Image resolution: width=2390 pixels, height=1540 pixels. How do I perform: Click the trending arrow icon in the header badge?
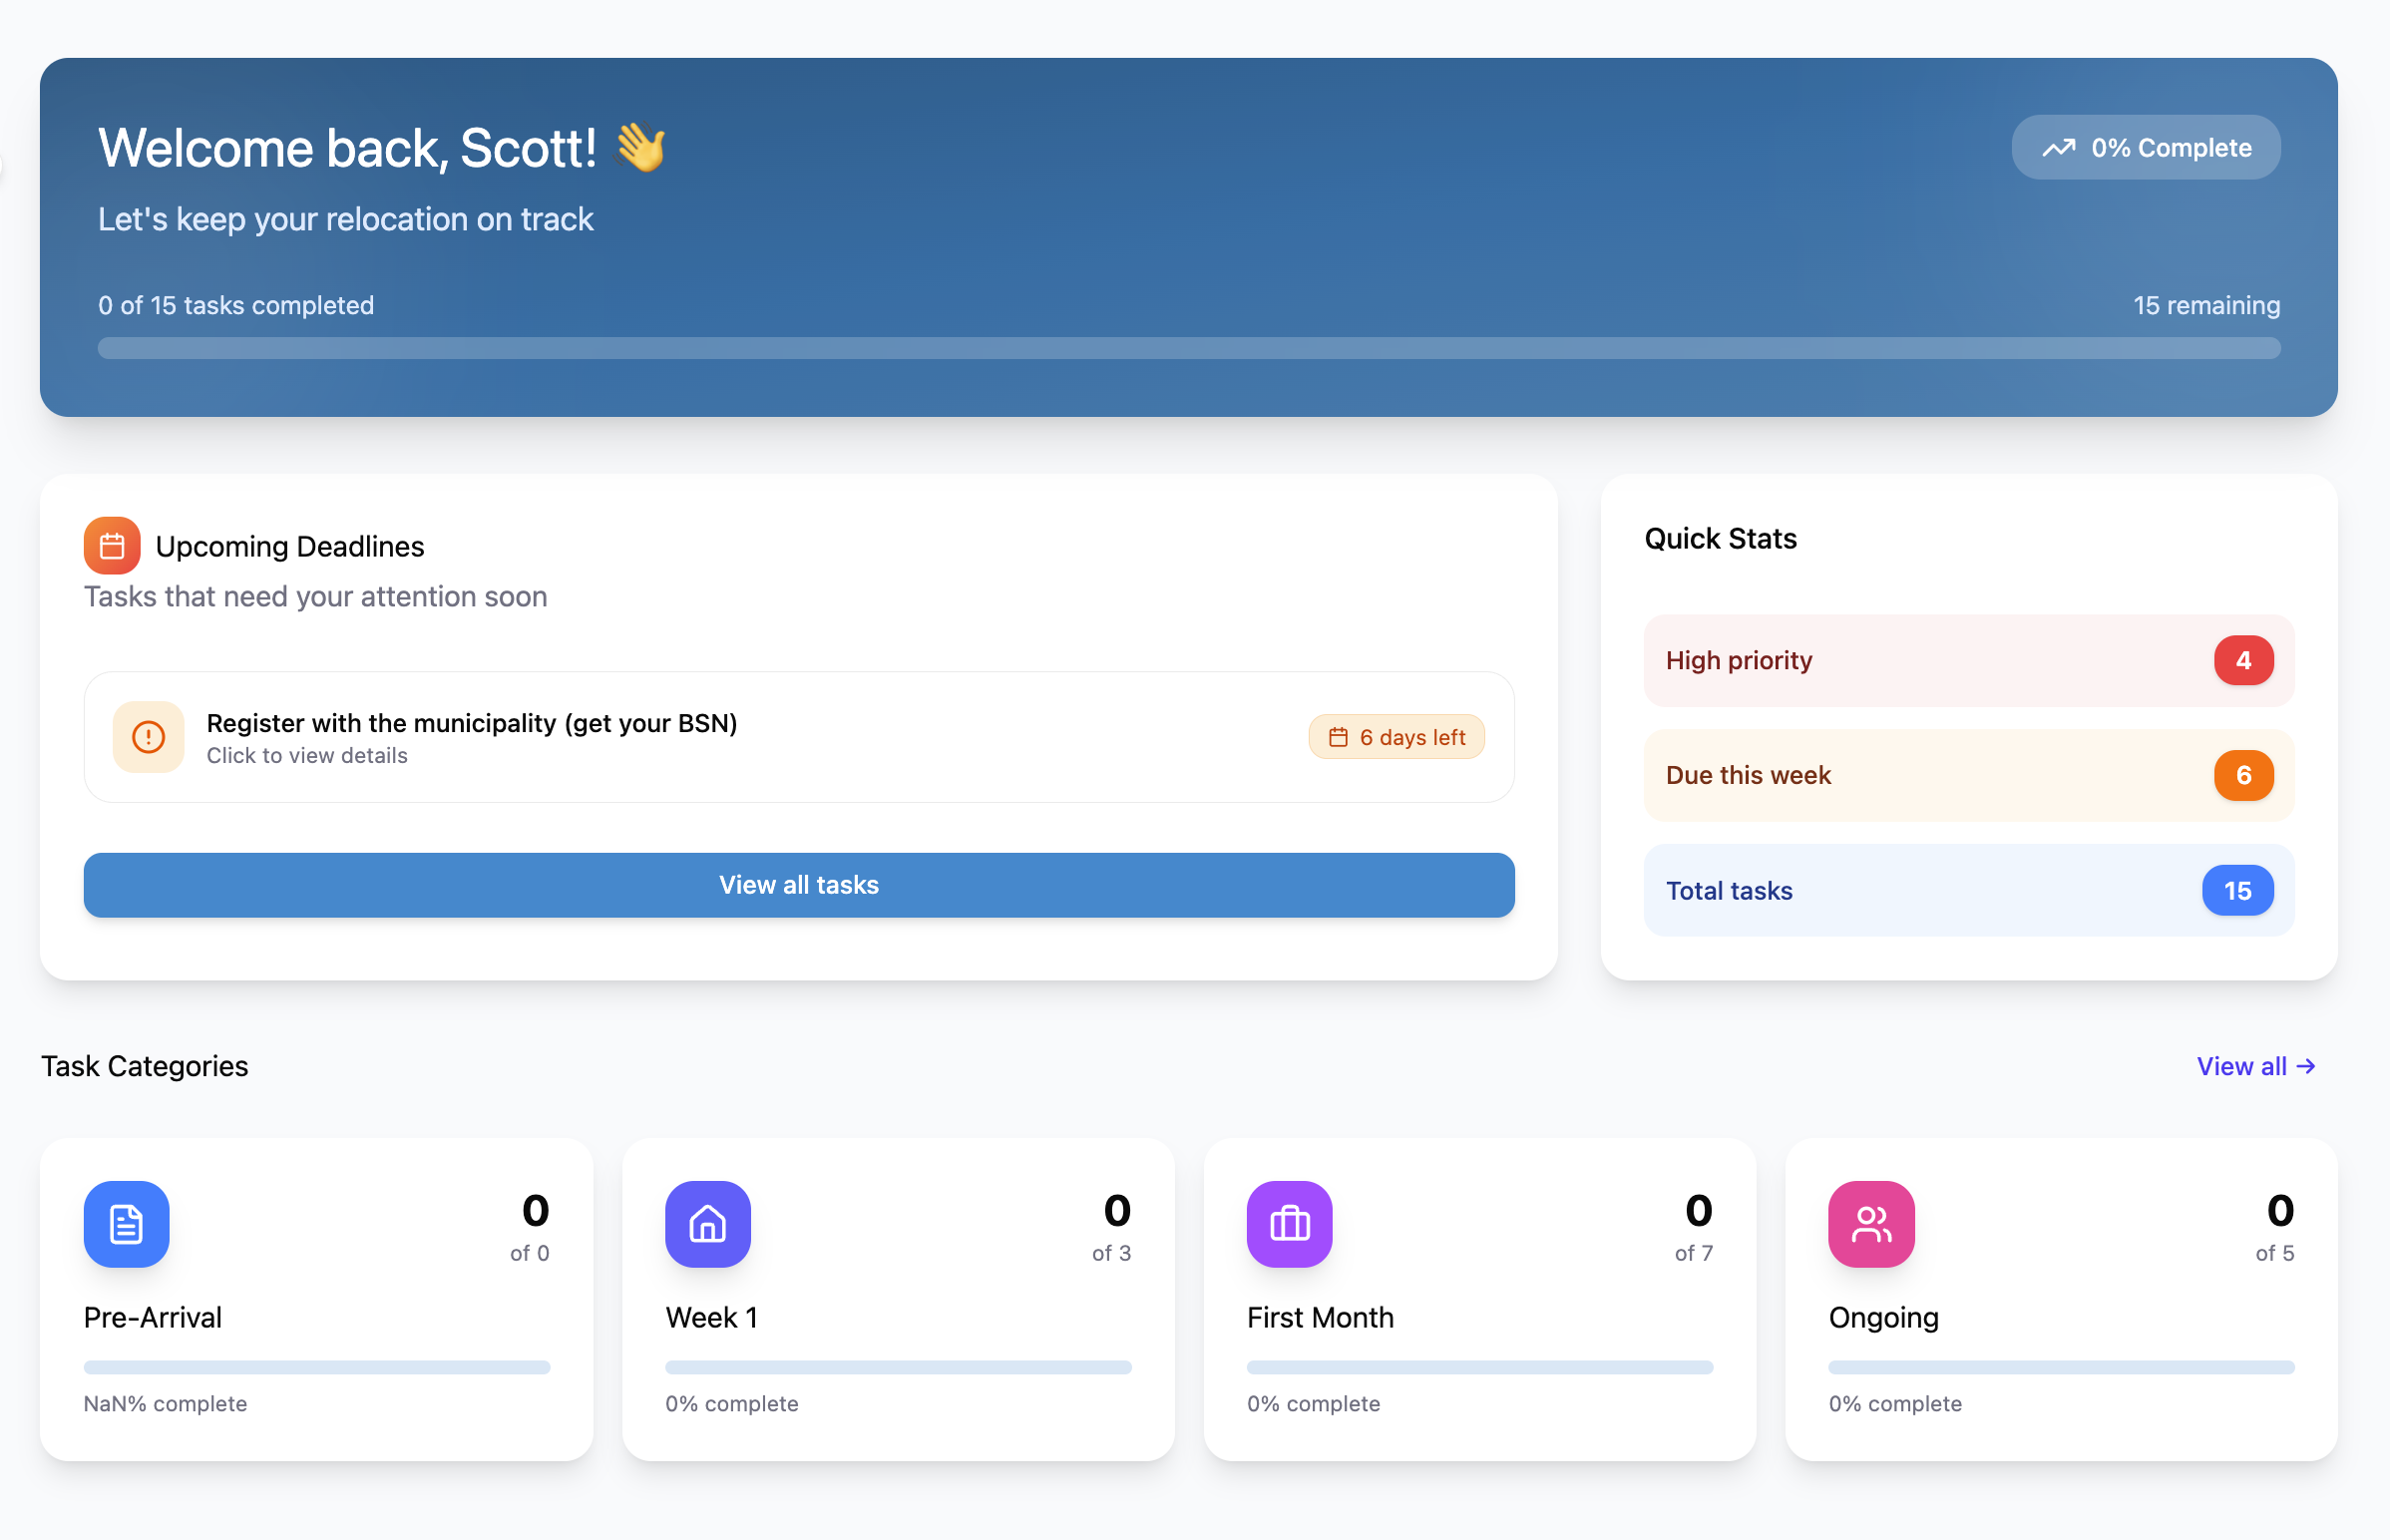[2057, 147]
